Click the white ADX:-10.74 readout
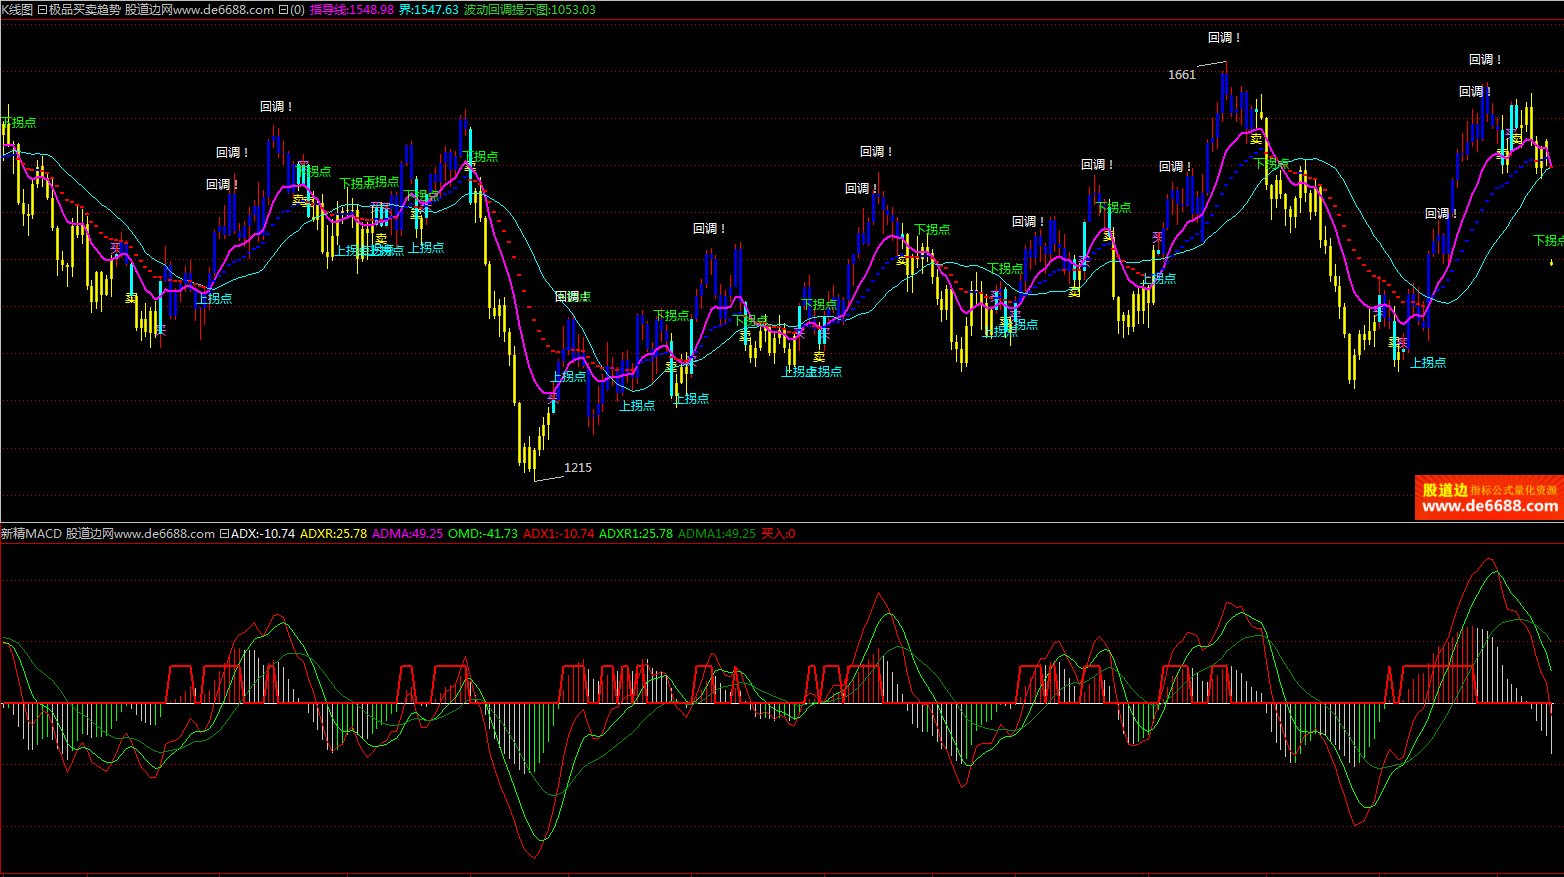 click(x=263, y=534)
